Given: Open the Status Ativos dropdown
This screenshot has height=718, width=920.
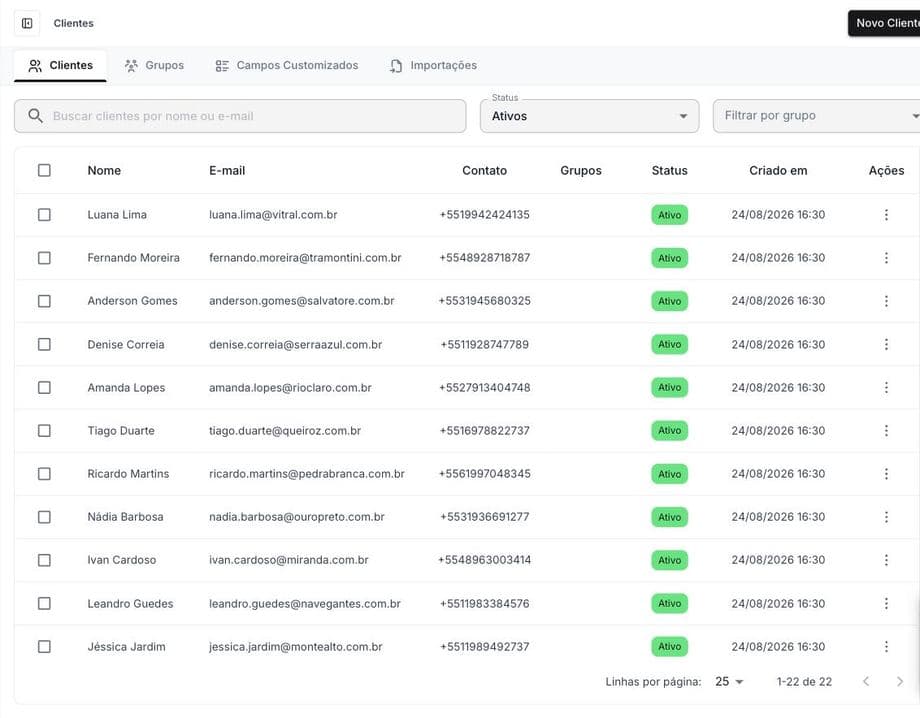Looking at the screenshot, I should point(589,116).
